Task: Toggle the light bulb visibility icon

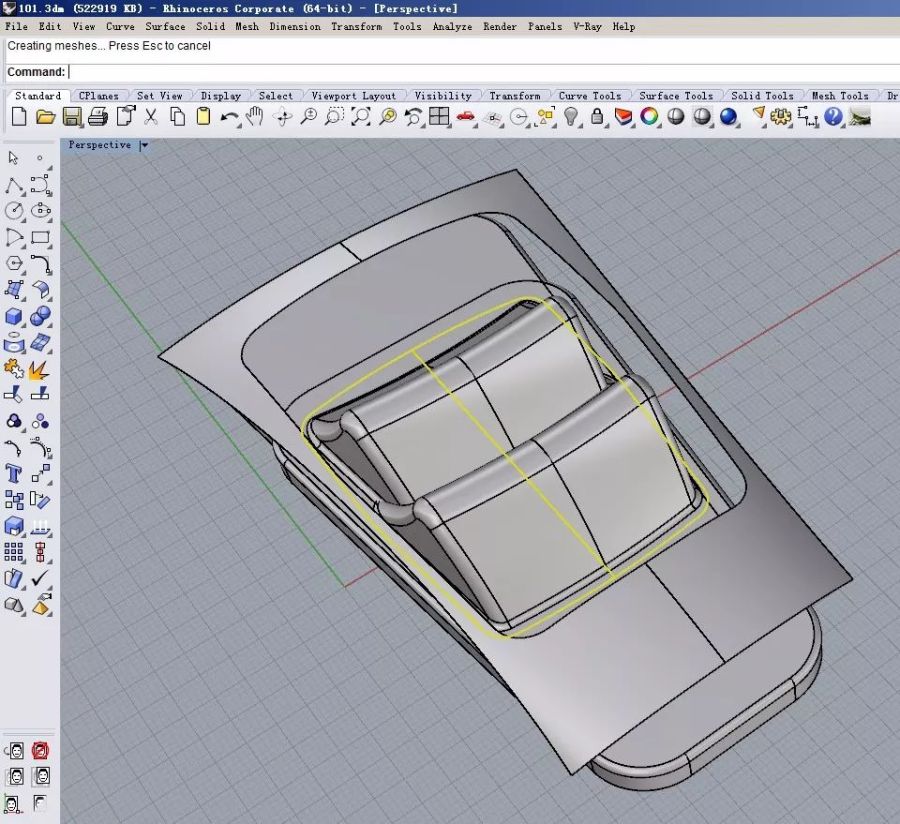Action: coord(571,117)
